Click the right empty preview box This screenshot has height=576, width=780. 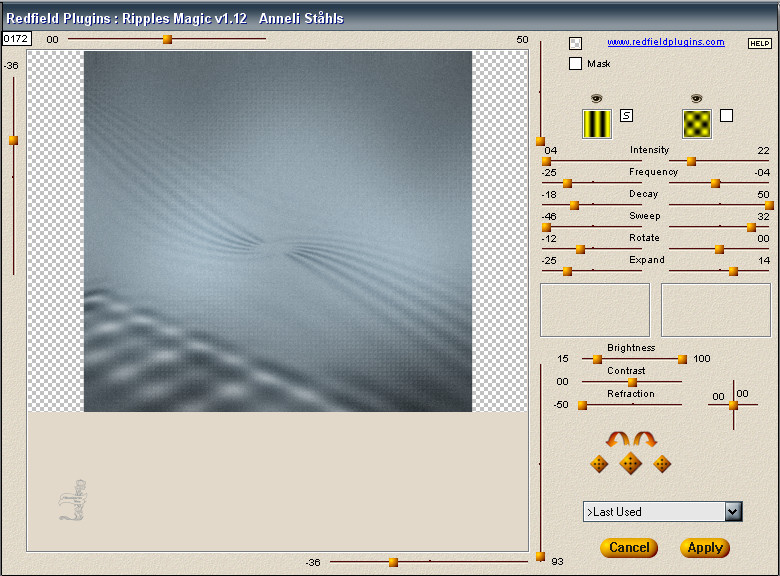pyautogui.click(x=716, y=310)
